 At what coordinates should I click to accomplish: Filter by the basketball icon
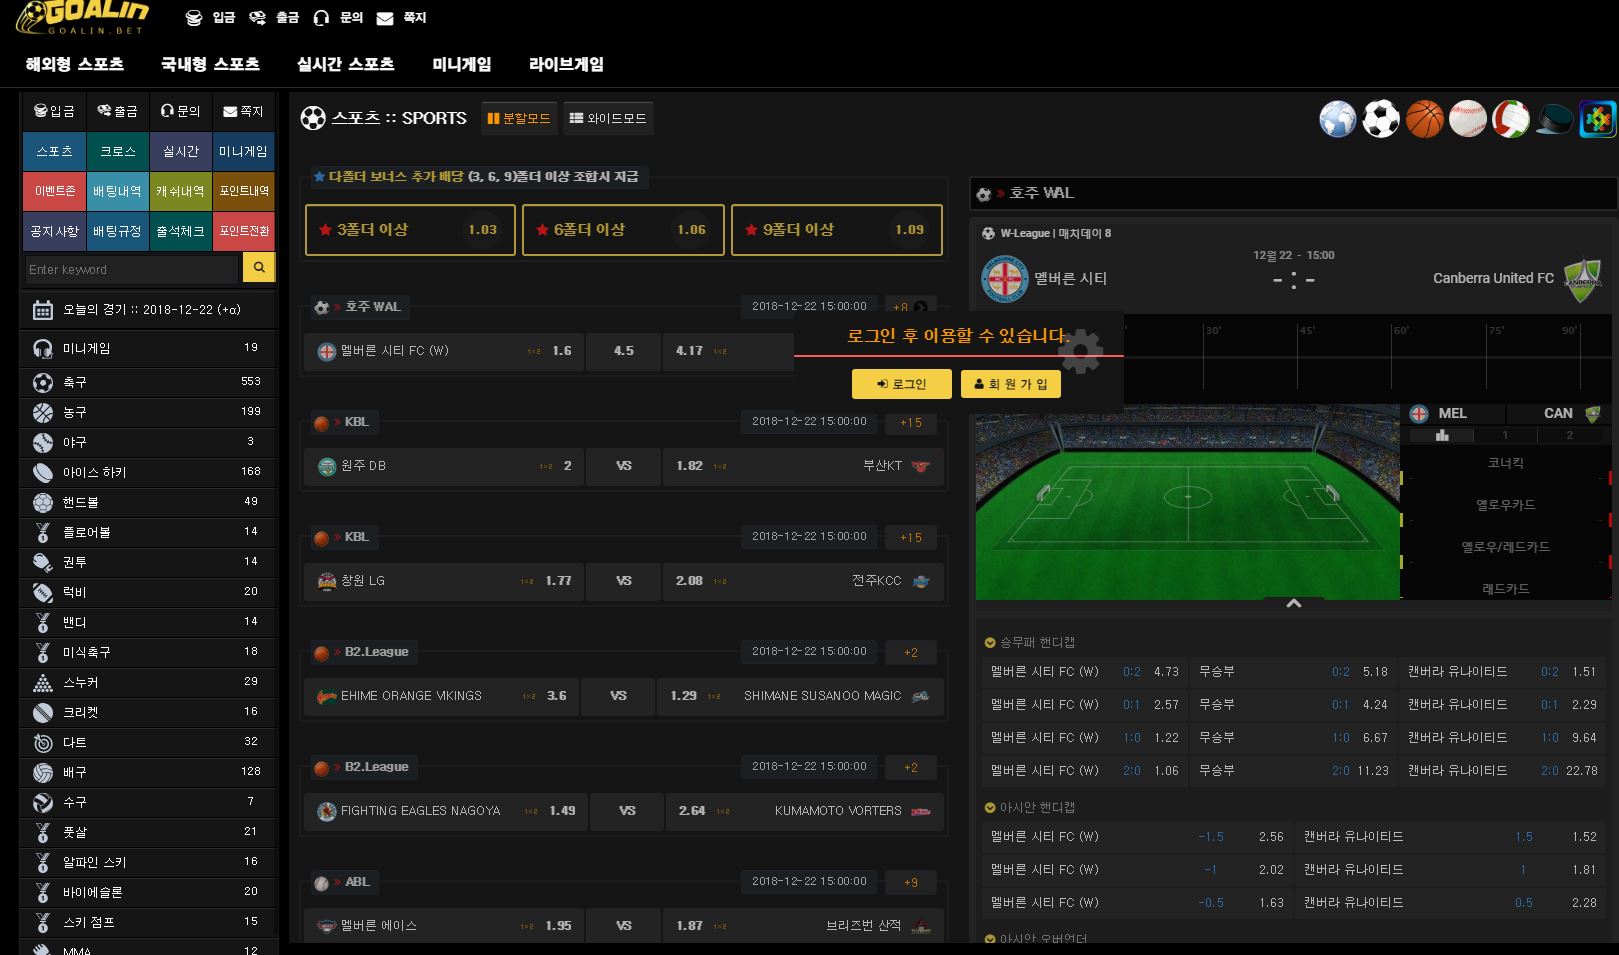[x=1424, y=119]
